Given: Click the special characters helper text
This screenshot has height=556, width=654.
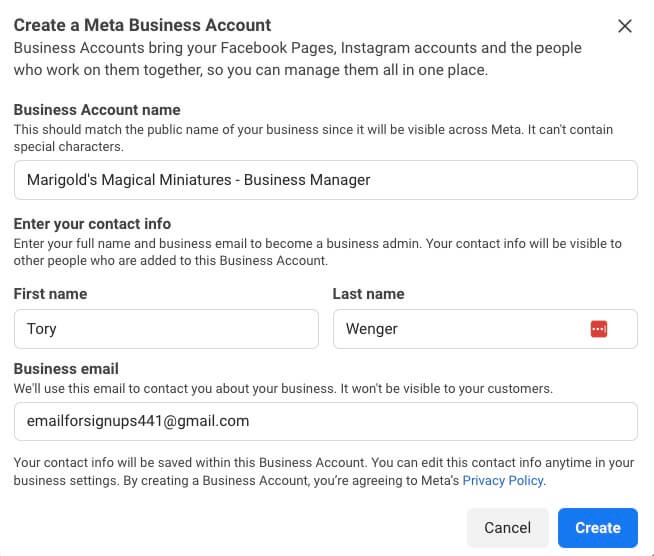Looking at the screenshot, I should pos(313,138).
